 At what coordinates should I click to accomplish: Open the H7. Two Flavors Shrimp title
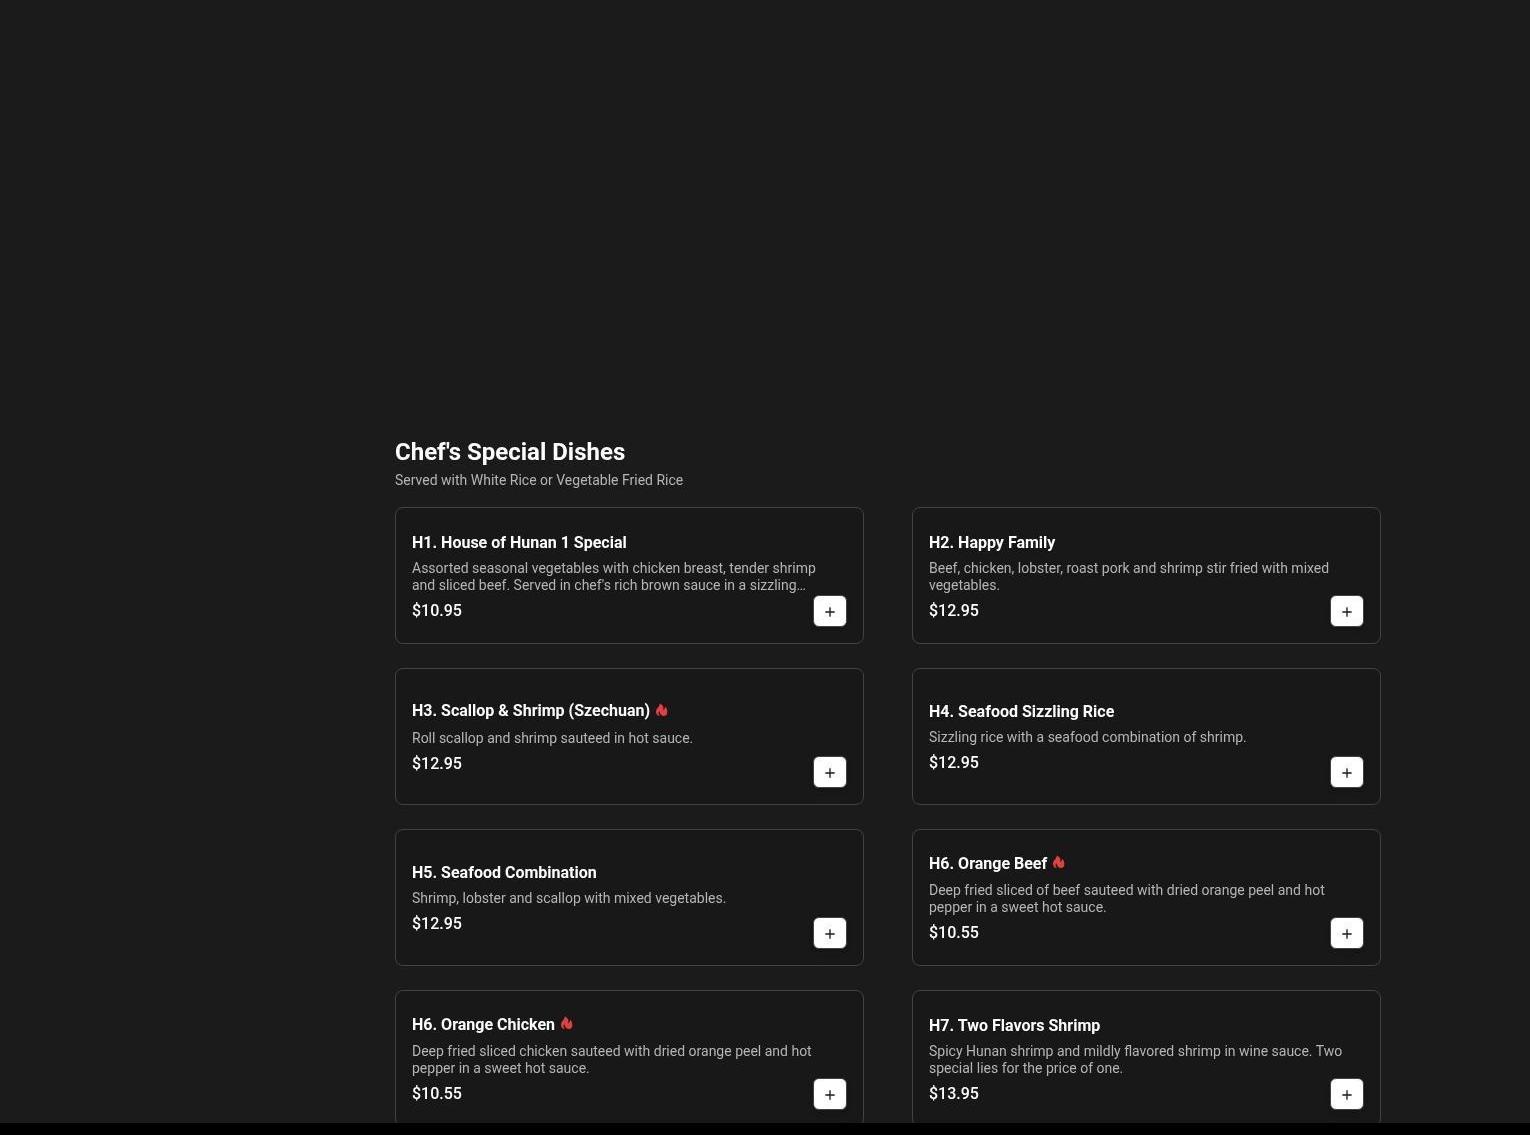[1013, 1025]
